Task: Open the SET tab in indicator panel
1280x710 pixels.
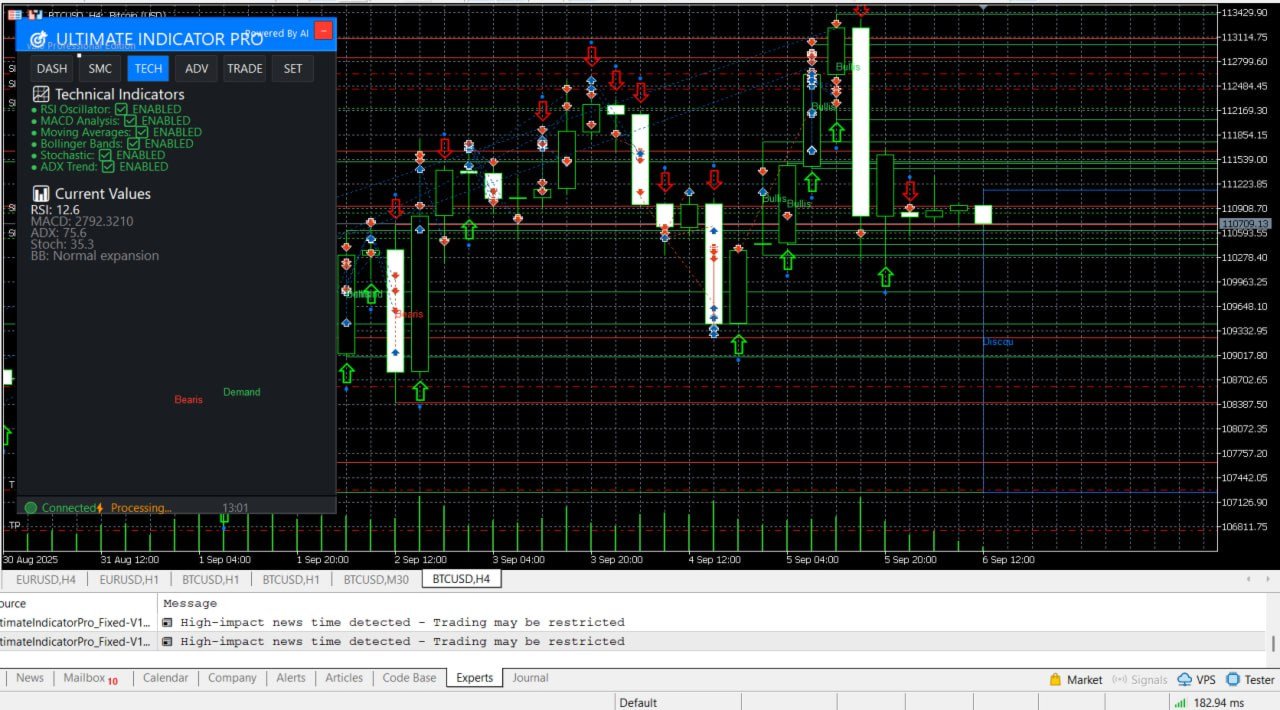Action: point(292,68)
